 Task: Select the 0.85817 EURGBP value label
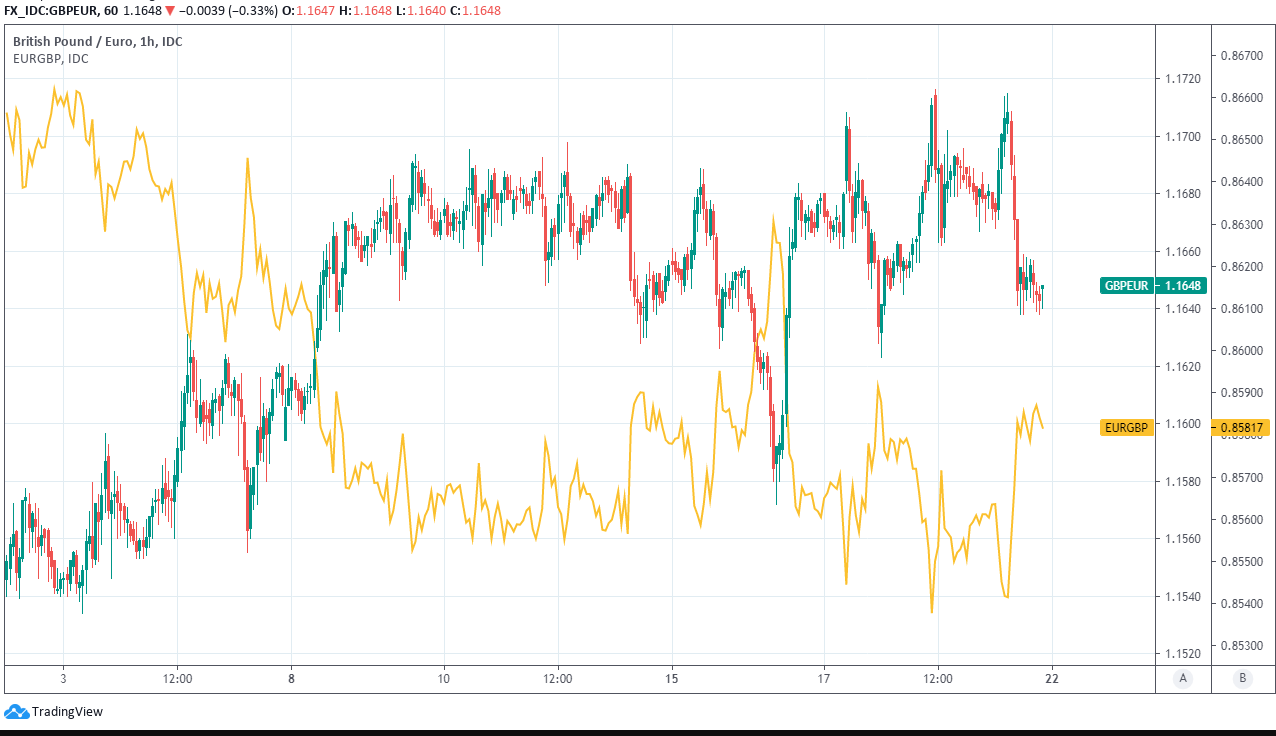point(1240,427)
